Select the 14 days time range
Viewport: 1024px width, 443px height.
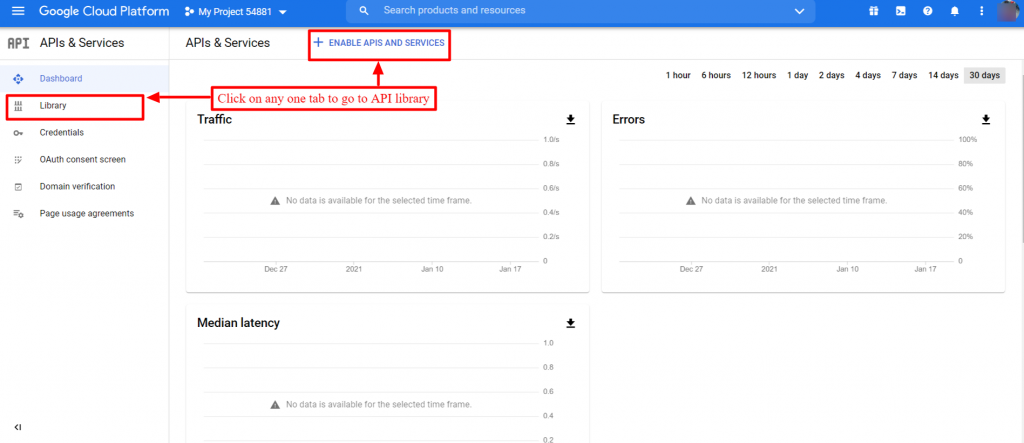(944, 76)
